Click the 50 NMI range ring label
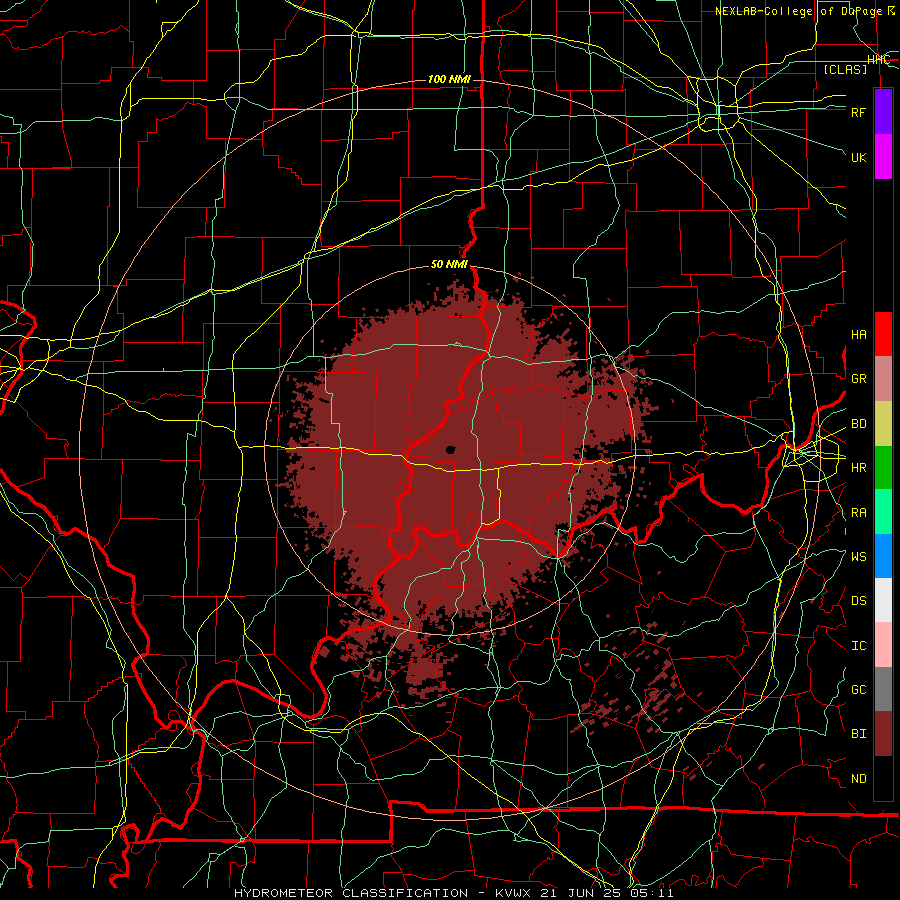 click(x=449, y=265)
